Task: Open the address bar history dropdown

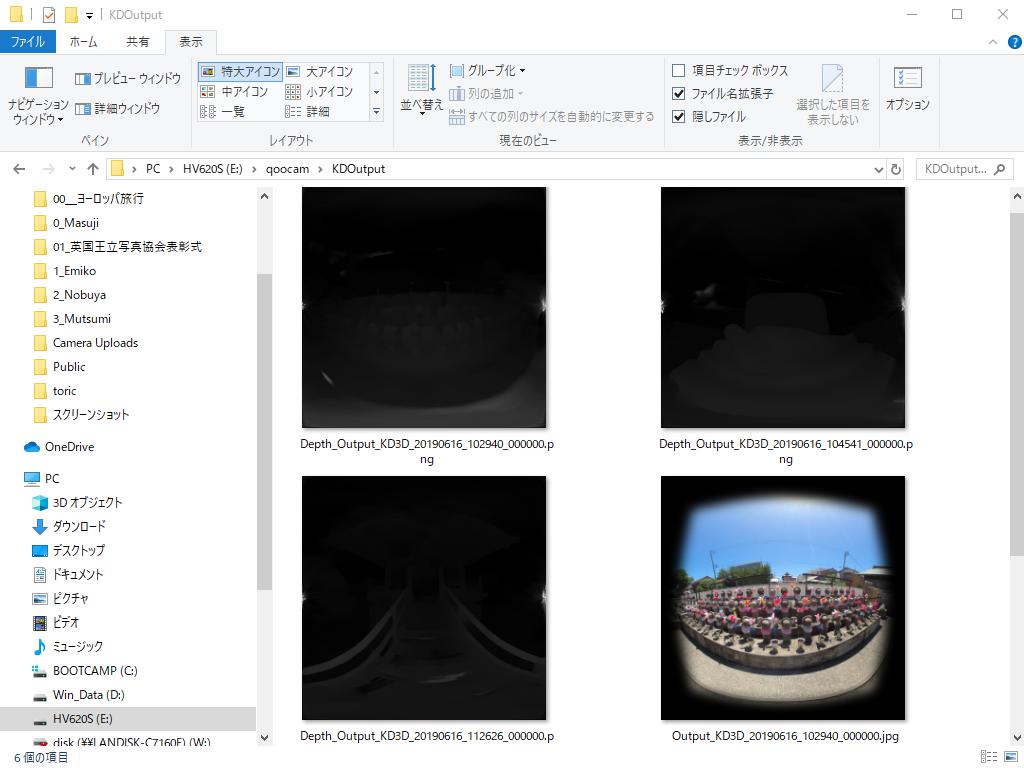Action: pos(878,170)
